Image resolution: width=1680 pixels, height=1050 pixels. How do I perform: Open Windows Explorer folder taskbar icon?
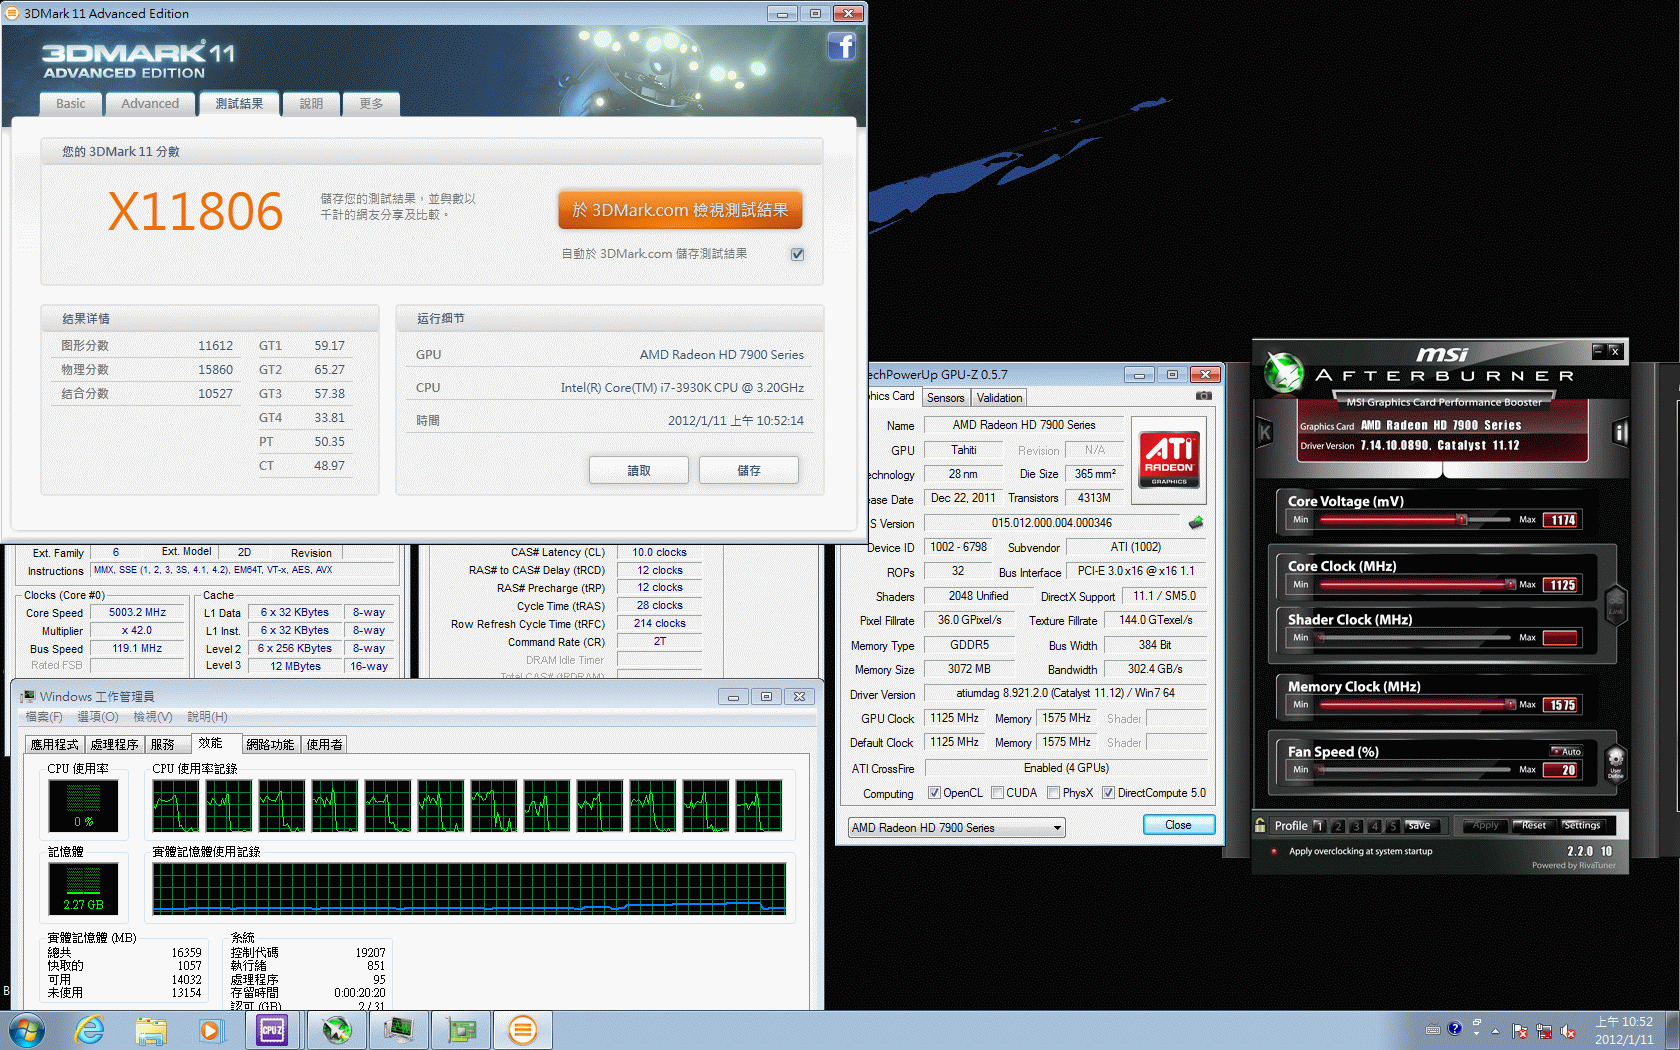tap(151, 1030)
